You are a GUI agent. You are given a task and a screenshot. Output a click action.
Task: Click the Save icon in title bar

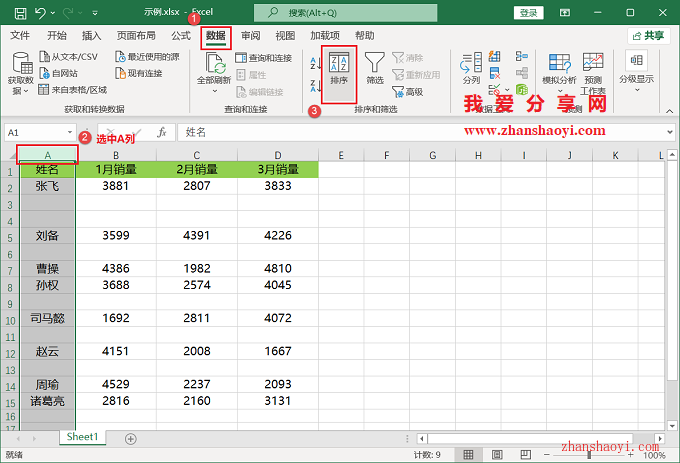click(20, 13)
